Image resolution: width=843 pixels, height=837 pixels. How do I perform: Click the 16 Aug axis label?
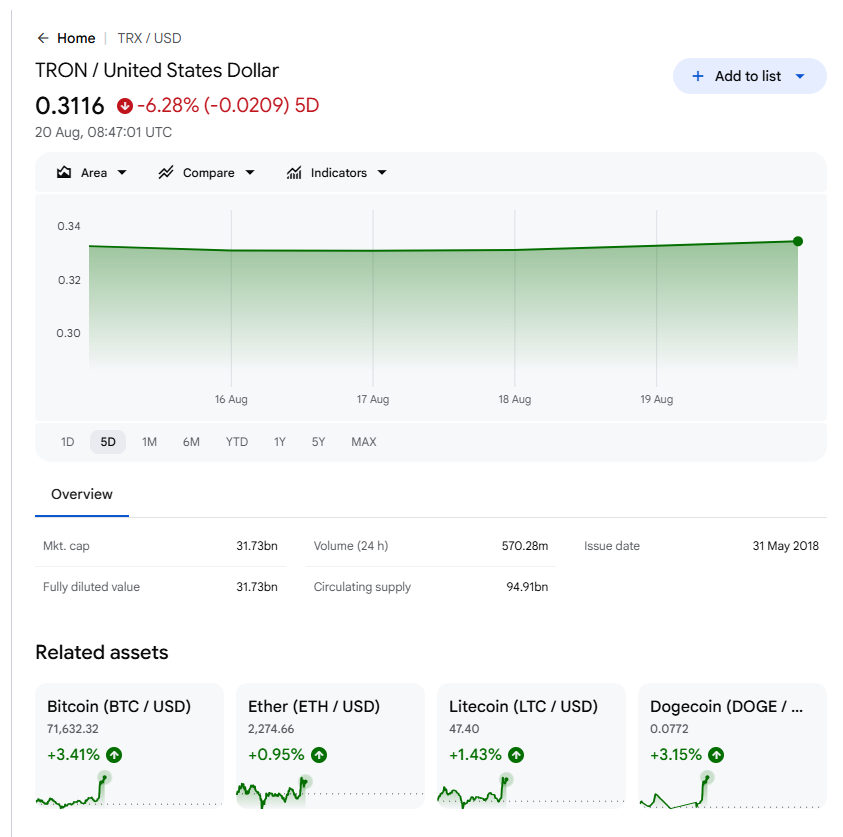tap(231, 399)
